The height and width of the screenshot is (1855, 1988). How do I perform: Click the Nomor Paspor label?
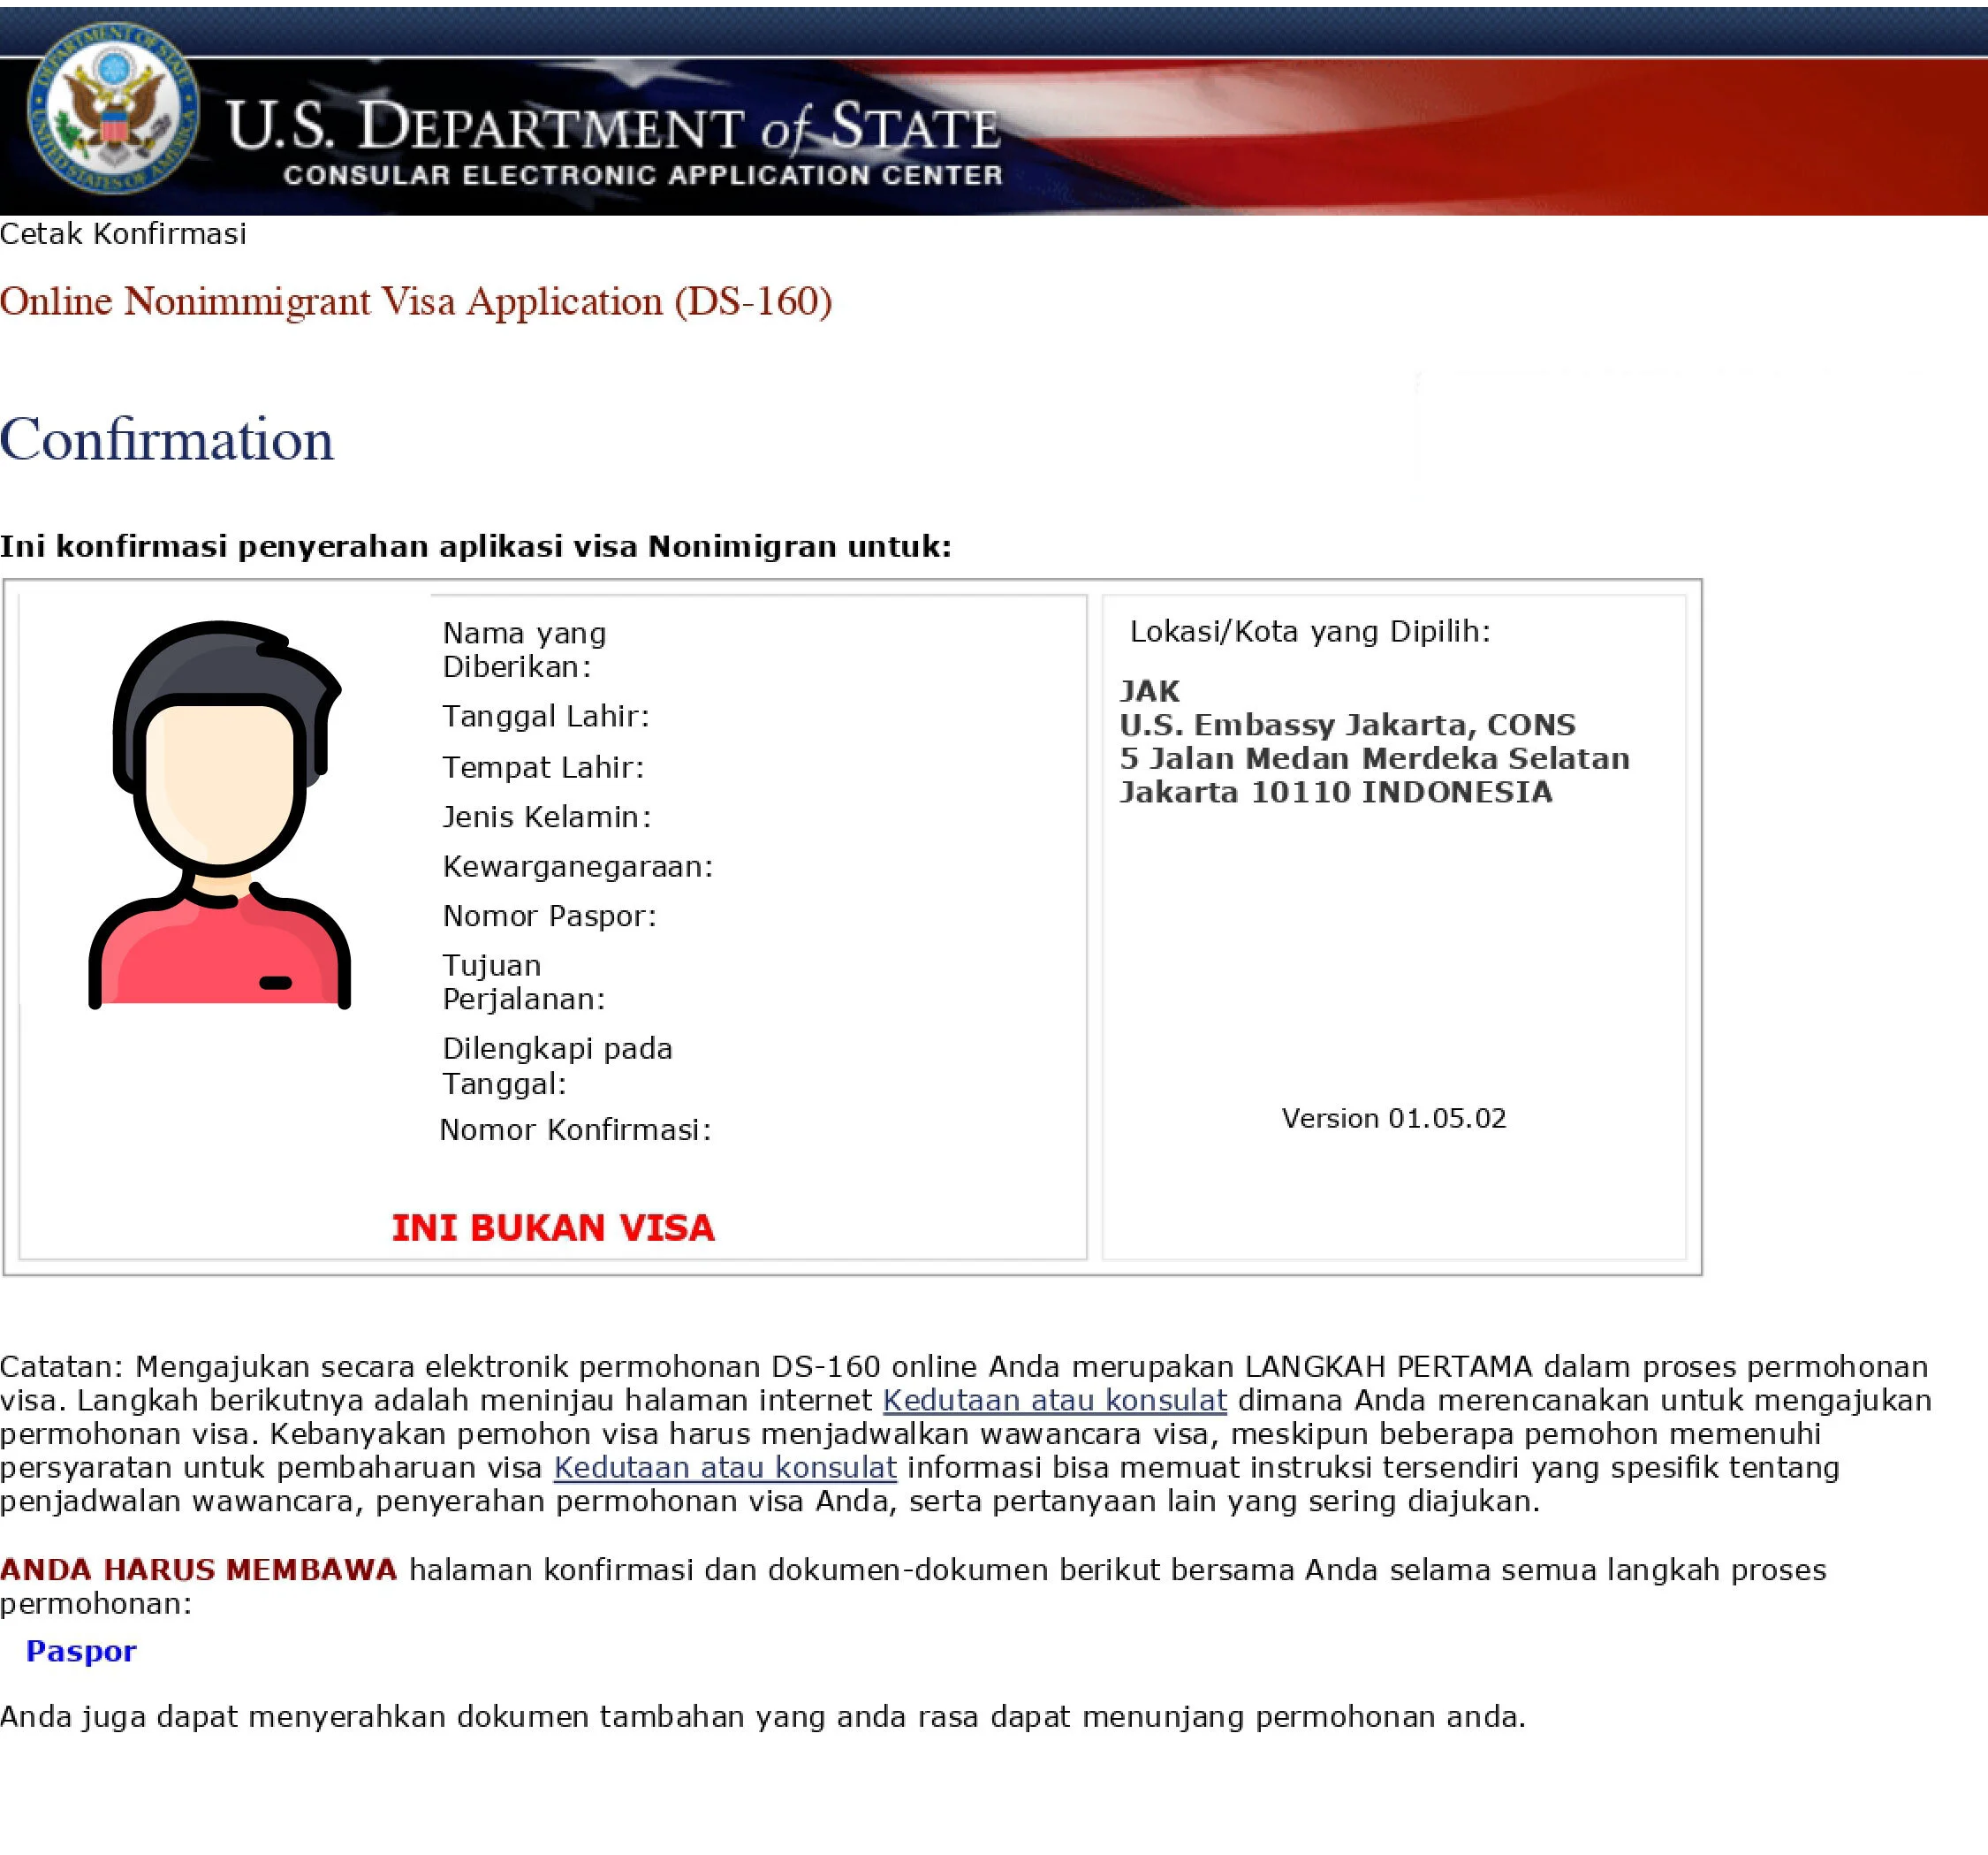point(549,916)
